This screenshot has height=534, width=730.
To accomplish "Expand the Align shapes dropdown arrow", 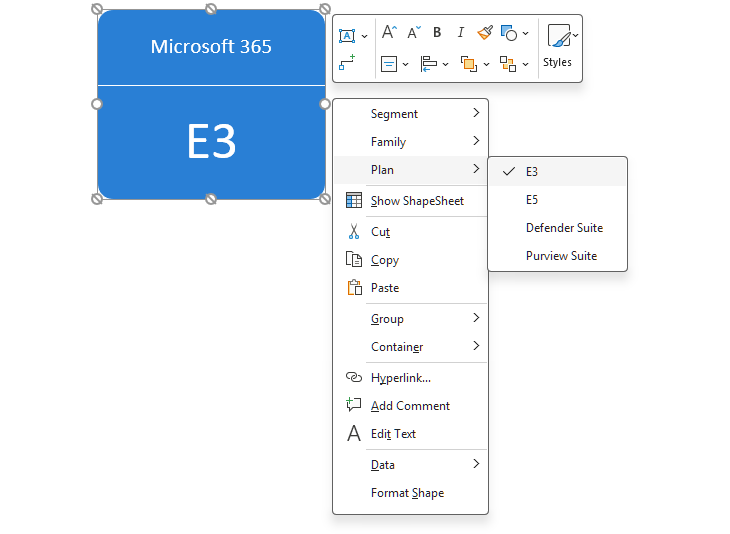I will coord(446,64).
